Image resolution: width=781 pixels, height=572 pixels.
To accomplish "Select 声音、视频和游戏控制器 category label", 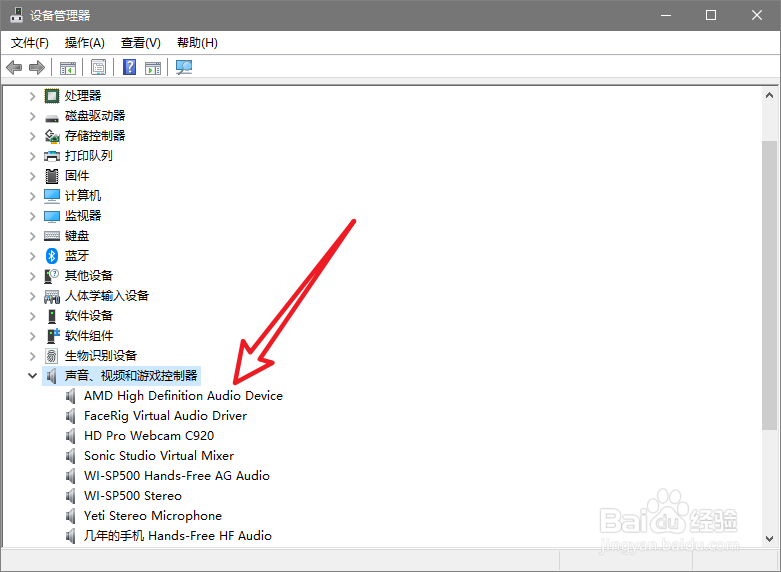I will pos(131,376).
